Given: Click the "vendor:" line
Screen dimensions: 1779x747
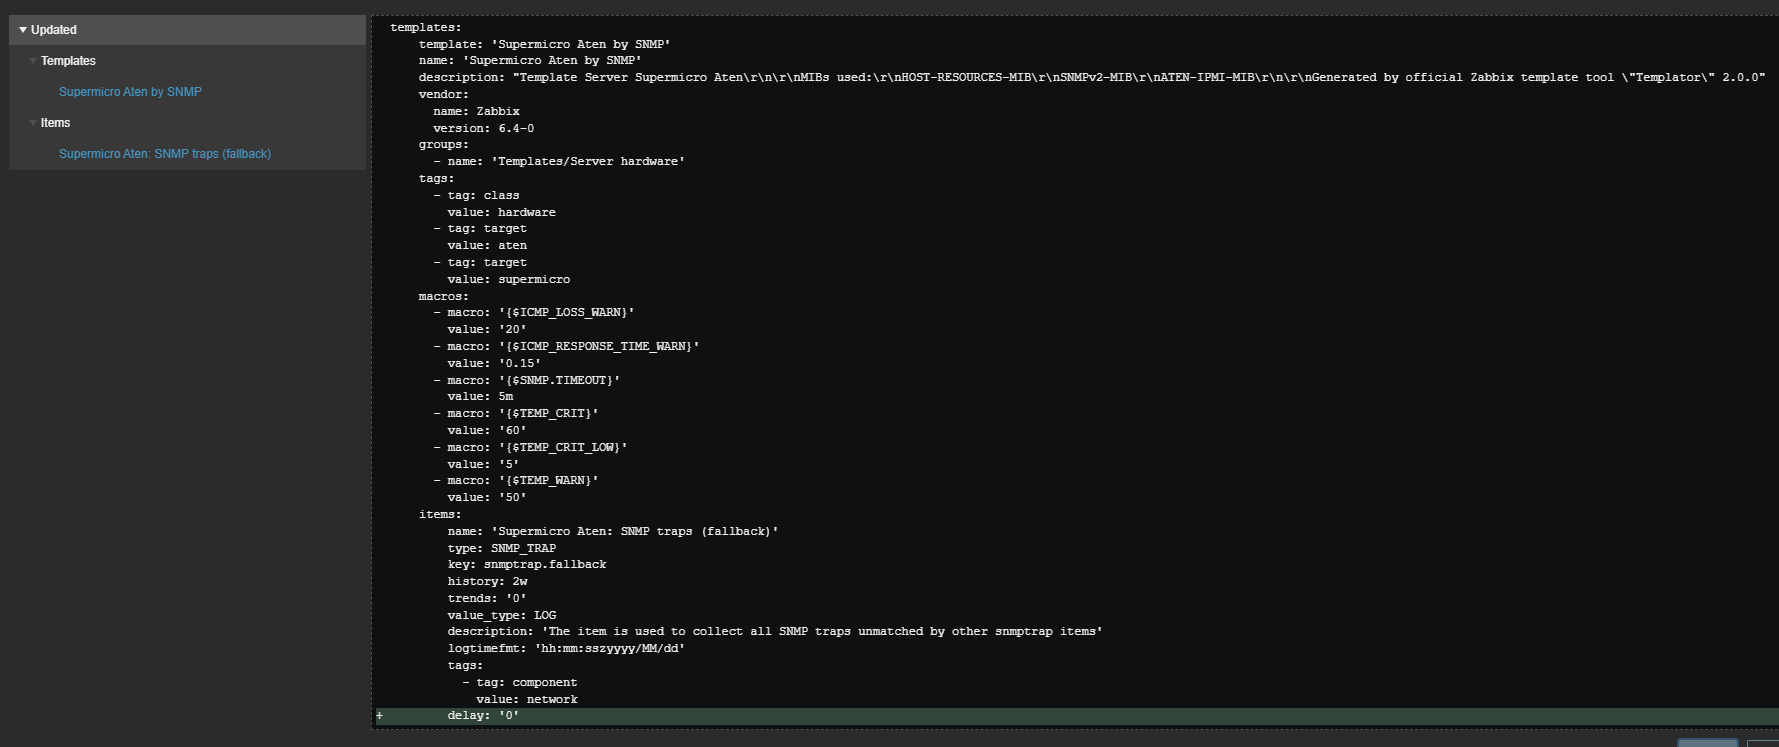Looking at the screenshot, I should tap(443, 94).
